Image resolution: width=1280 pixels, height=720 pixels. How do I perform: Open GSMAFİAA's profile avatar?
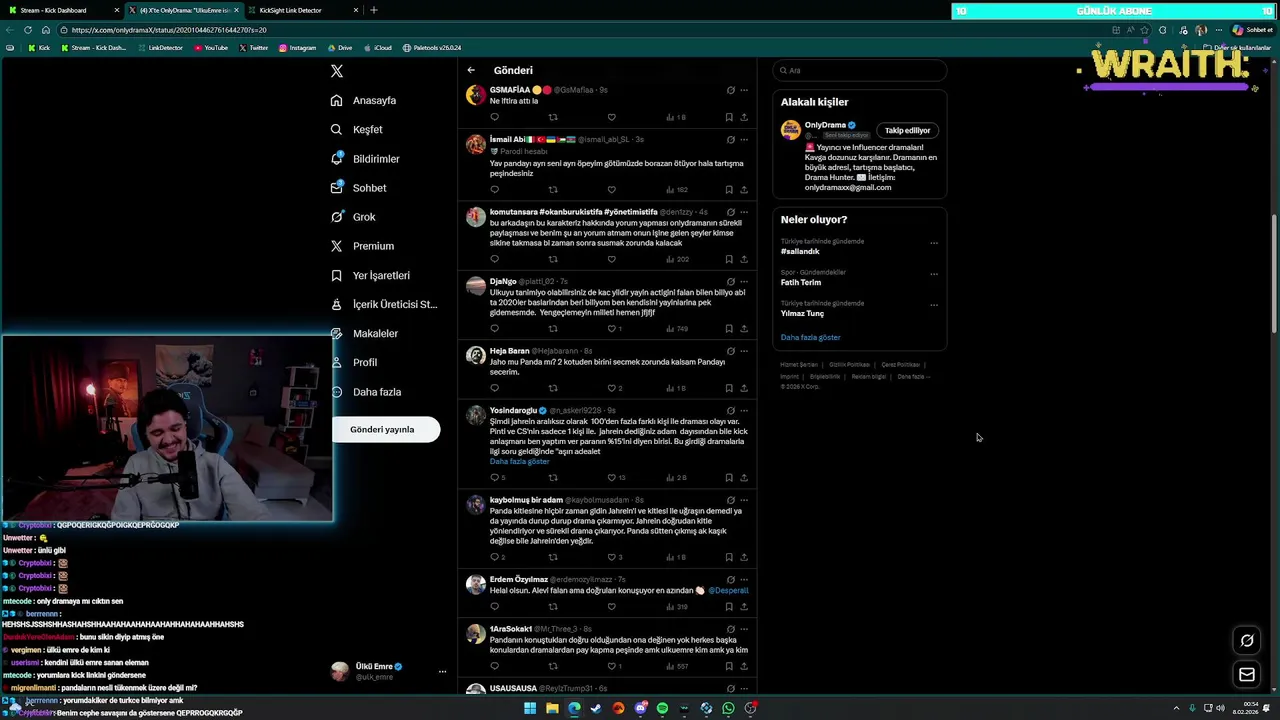(476, 95)
